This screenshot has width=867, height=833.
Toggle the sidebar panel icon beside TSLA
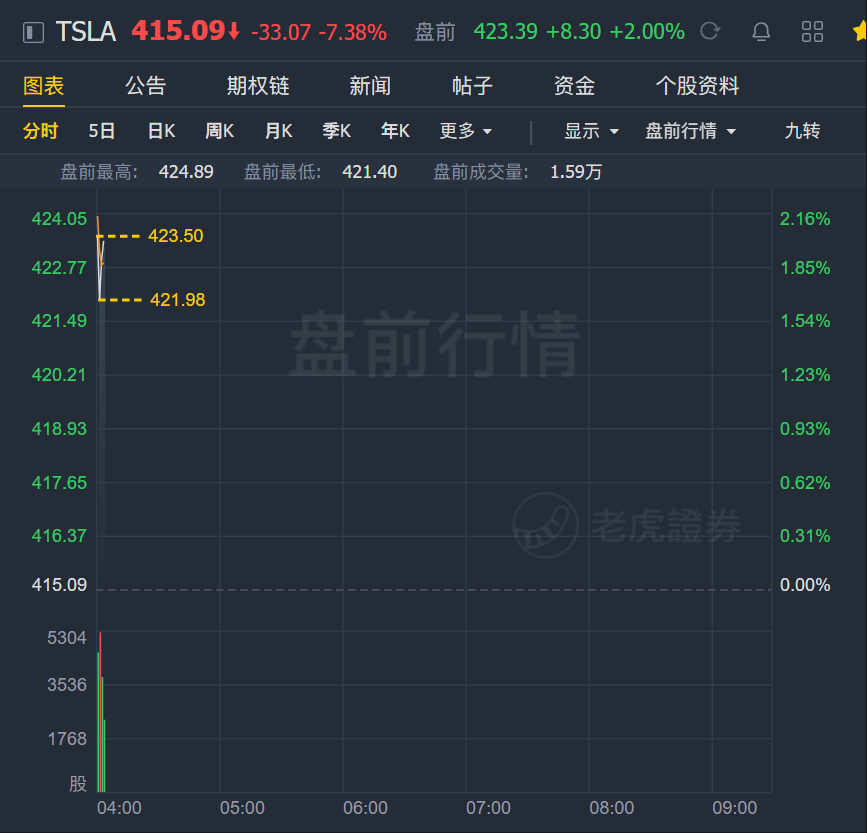pyautogui.click(x=33, y=32)
